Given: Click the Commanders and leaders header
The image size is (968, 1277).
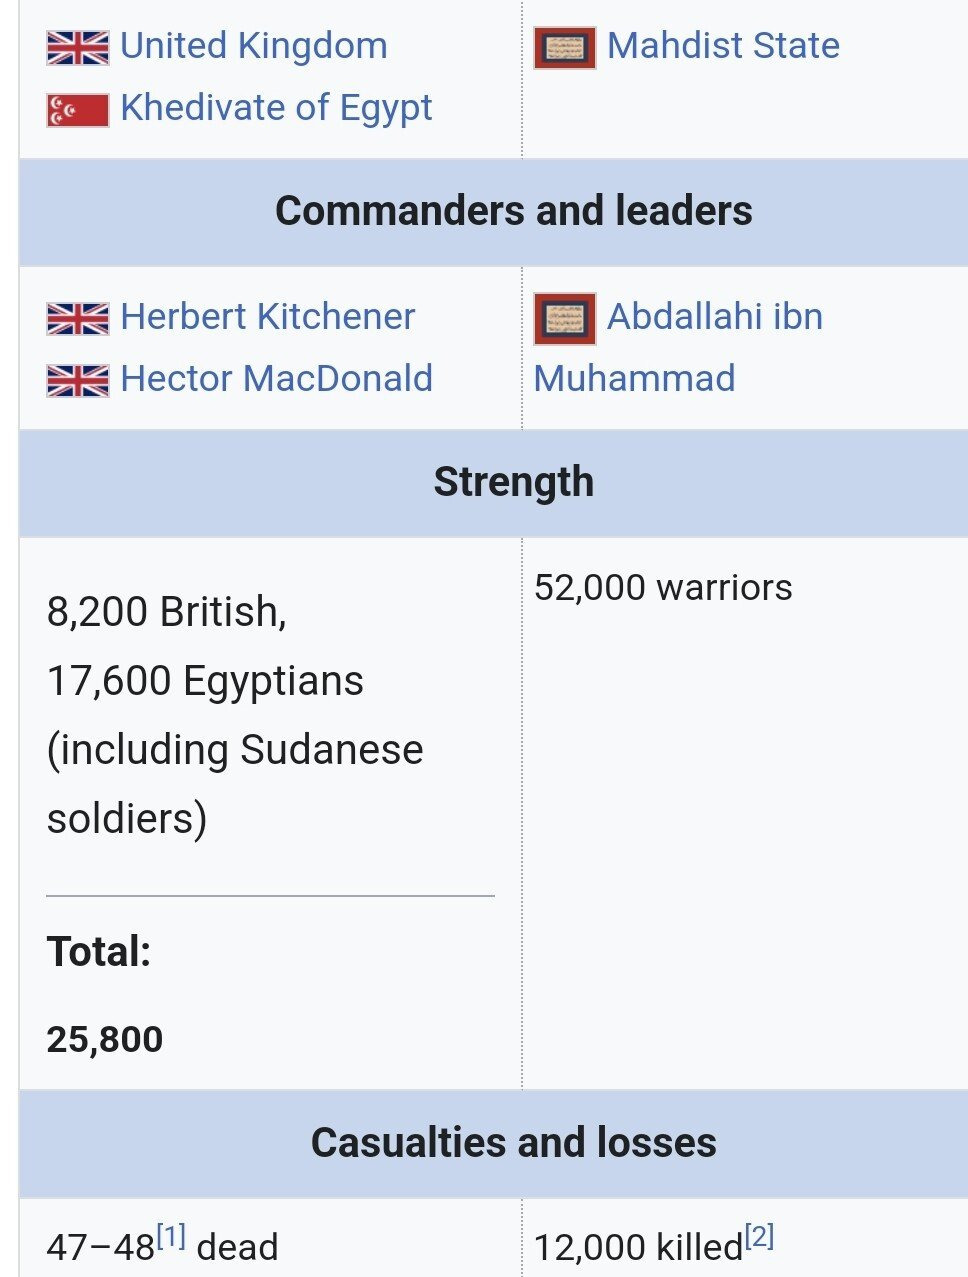Looking at the screenshot, I should click(x=513, y=211).
